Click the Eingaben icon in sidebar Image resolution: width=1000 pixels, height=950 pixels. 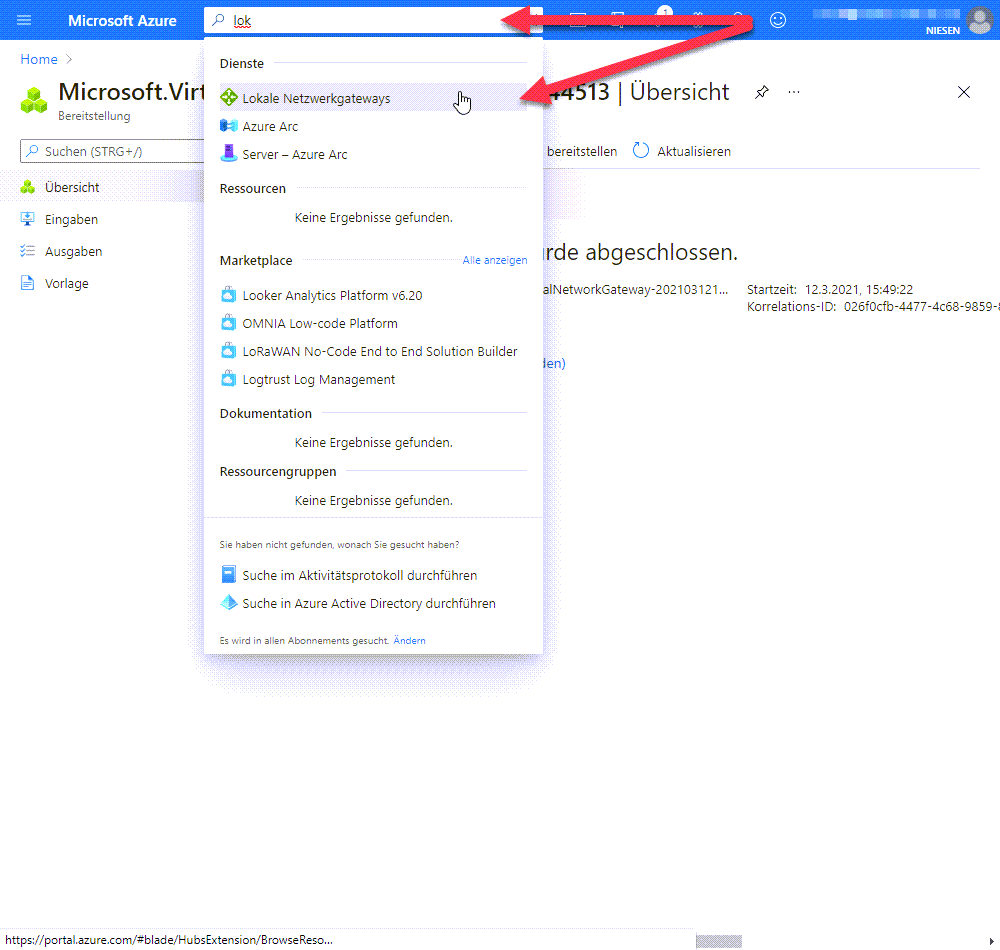[27, 219]
